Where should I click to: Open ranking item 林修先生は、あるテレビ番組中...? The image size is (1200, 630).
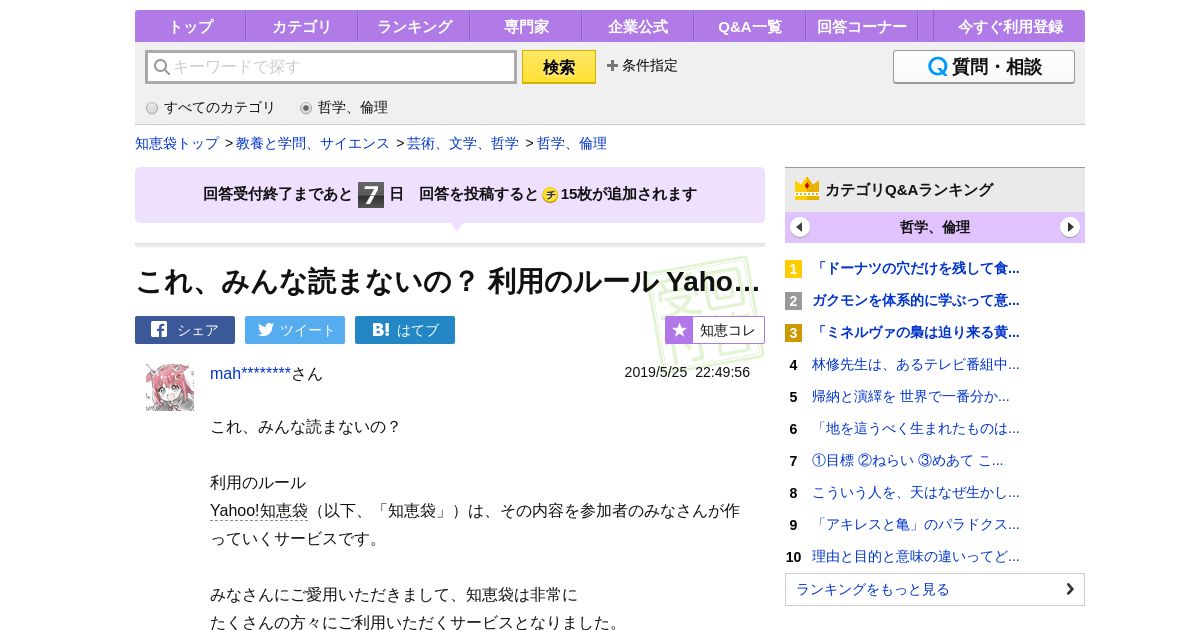pyautogui.click(x=916, y=364)
